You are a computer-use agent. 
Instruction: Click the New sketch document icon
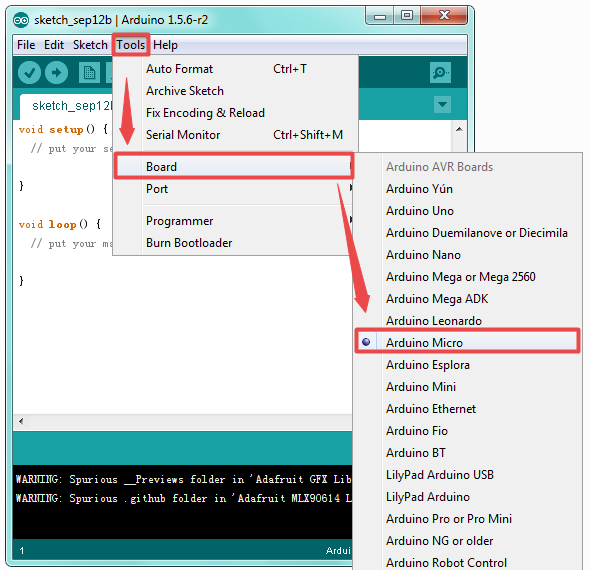click(89, 72)
